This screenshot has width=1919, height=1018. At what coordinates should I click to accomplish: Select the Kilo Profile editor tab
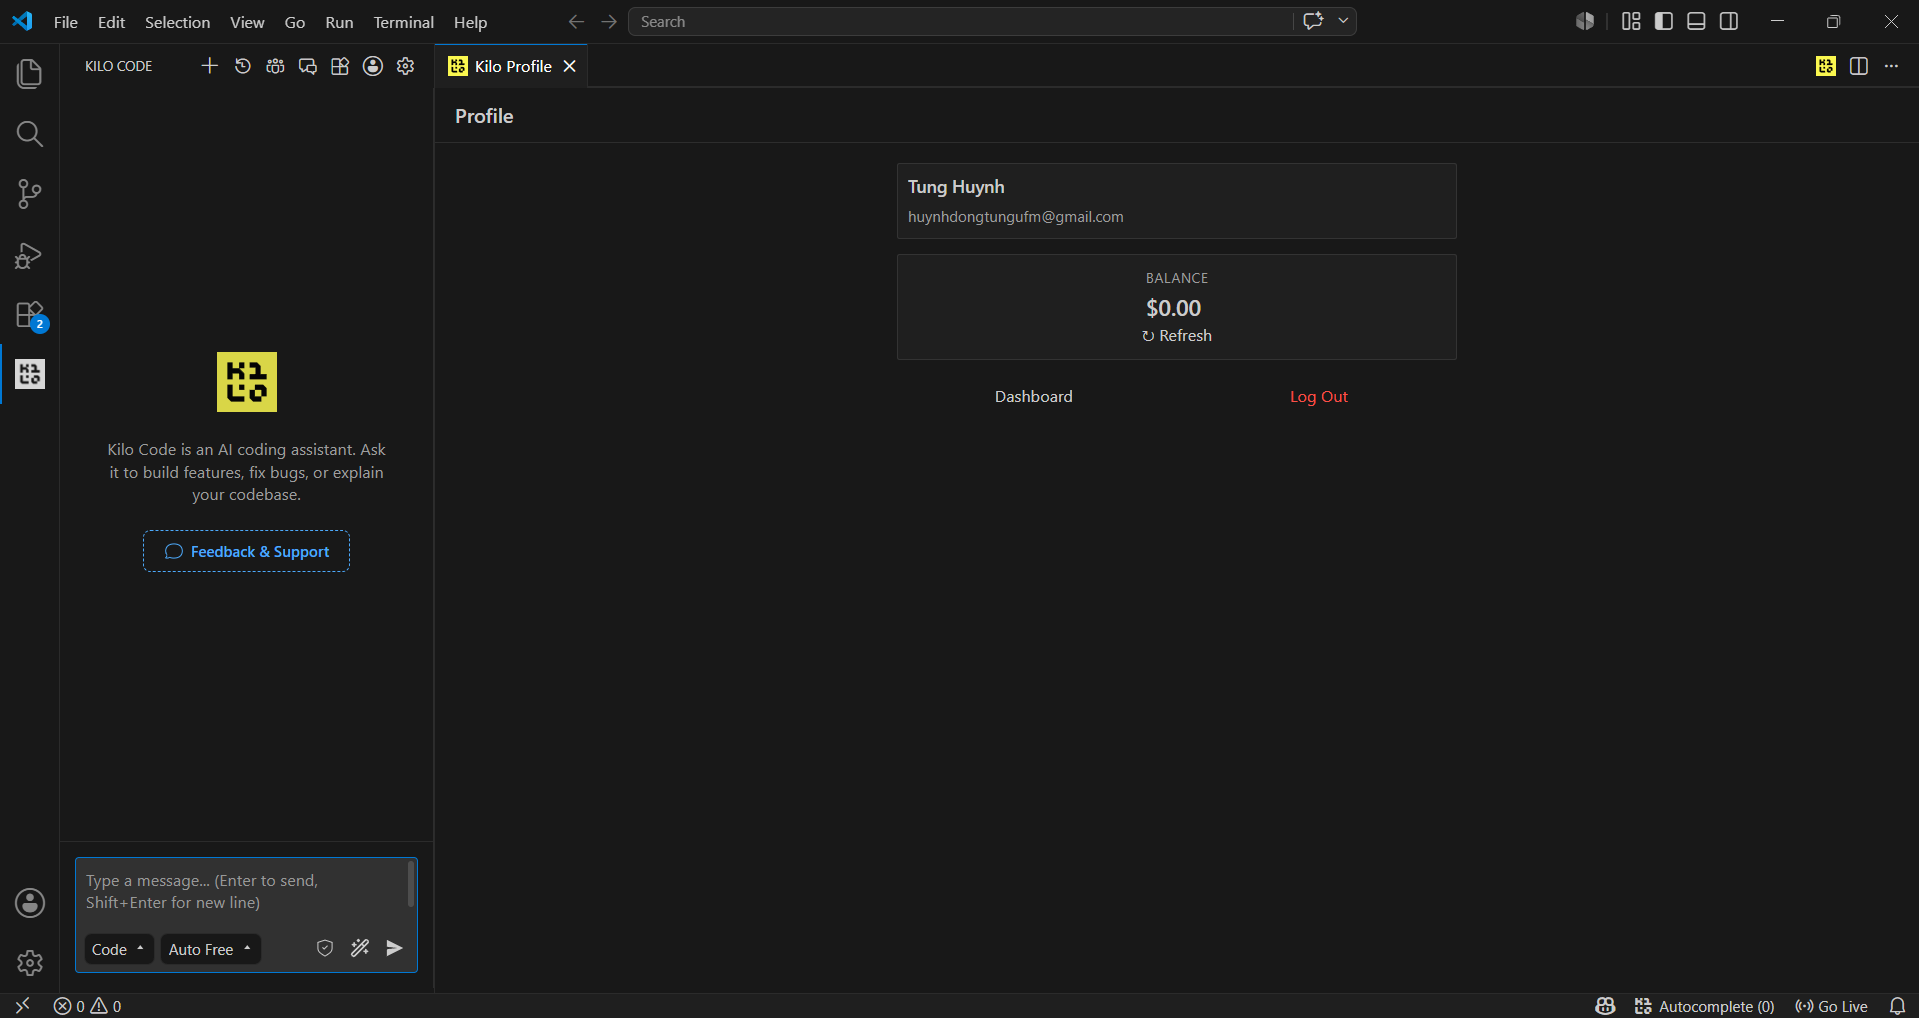pyautogui.click(x=511, y=66)
